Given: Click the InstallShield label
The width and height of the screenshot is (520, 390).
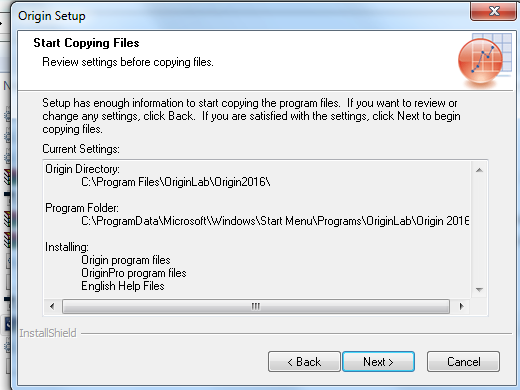Looking at the screenshot, I should pyautogui.click(x=48, y=333).
